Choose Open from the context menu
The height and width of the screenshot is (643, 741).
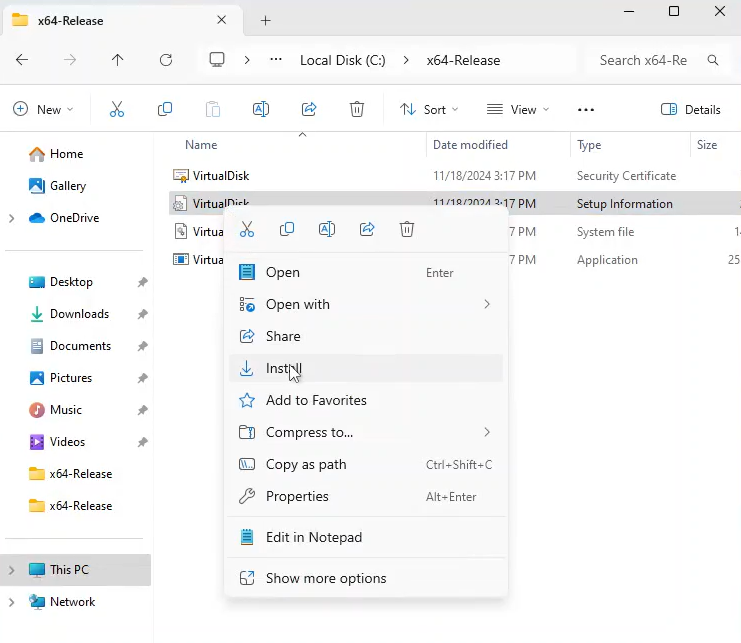[x=366, y=273]
